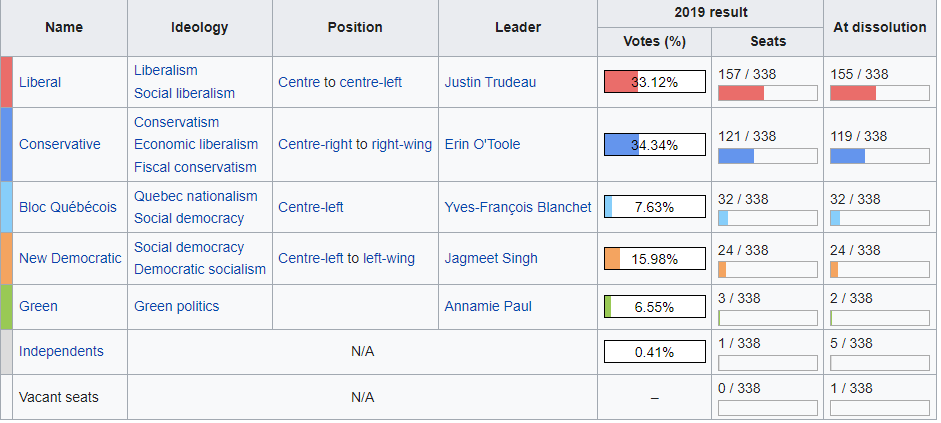
Task: Visit the Justin Trudeau leader link
Action: (490, 82)
